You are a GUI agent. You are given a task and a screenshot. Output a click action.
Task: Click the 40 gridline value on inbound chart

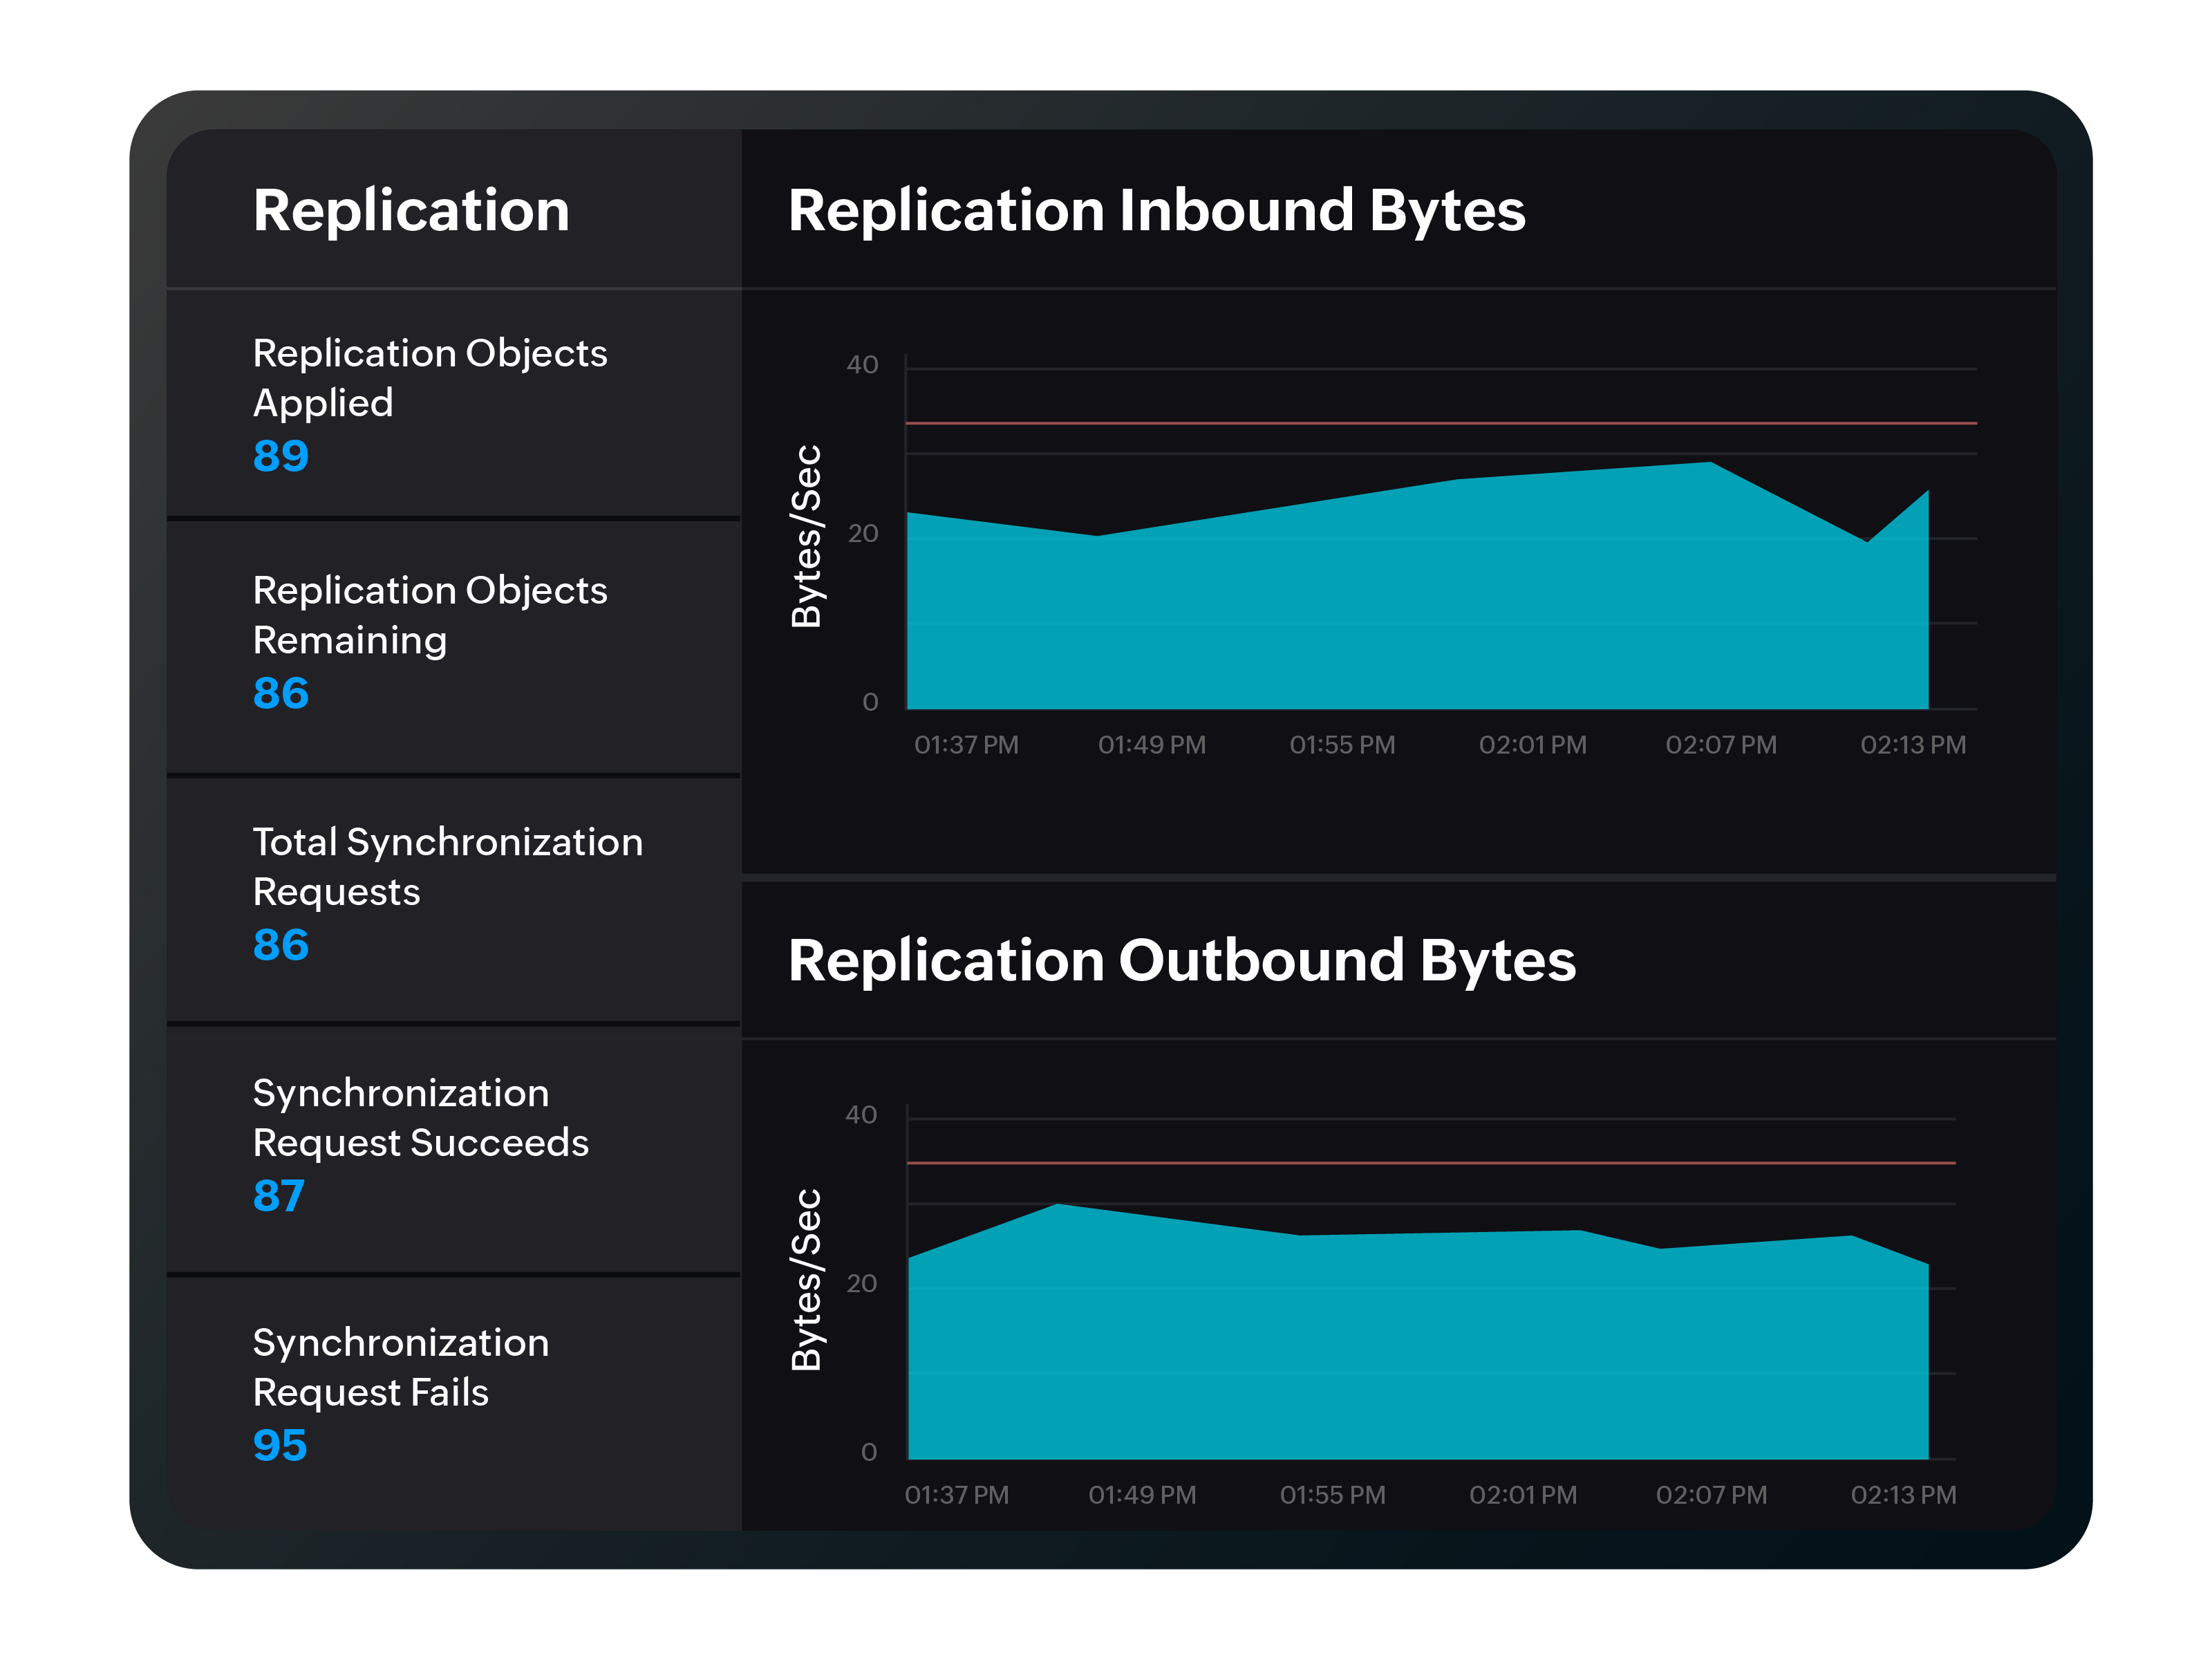(x=864, y=363)
